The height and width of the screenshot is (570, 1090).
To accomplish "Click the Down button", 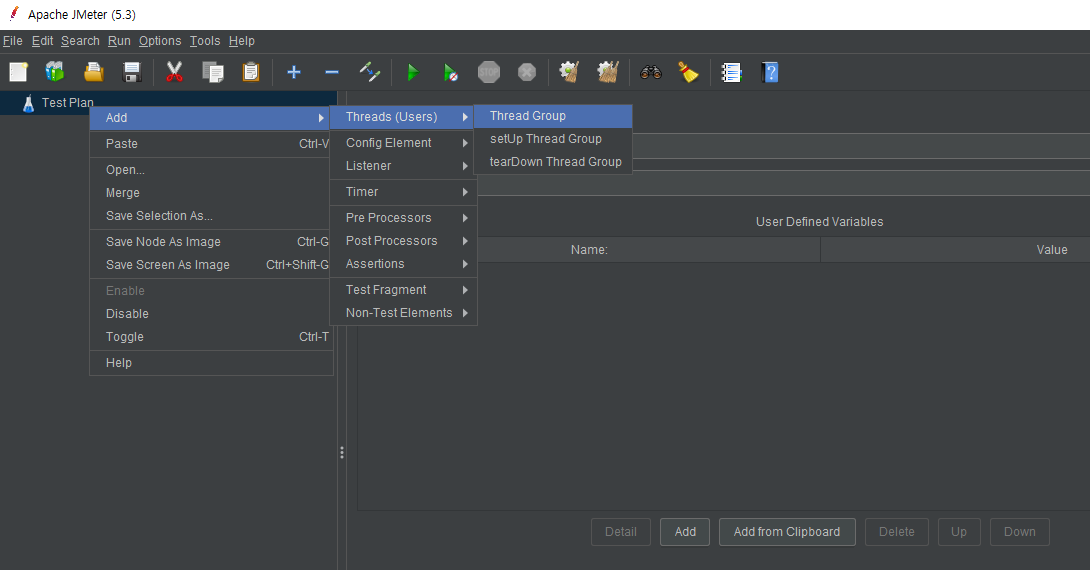I will (x=1020, y=532).
